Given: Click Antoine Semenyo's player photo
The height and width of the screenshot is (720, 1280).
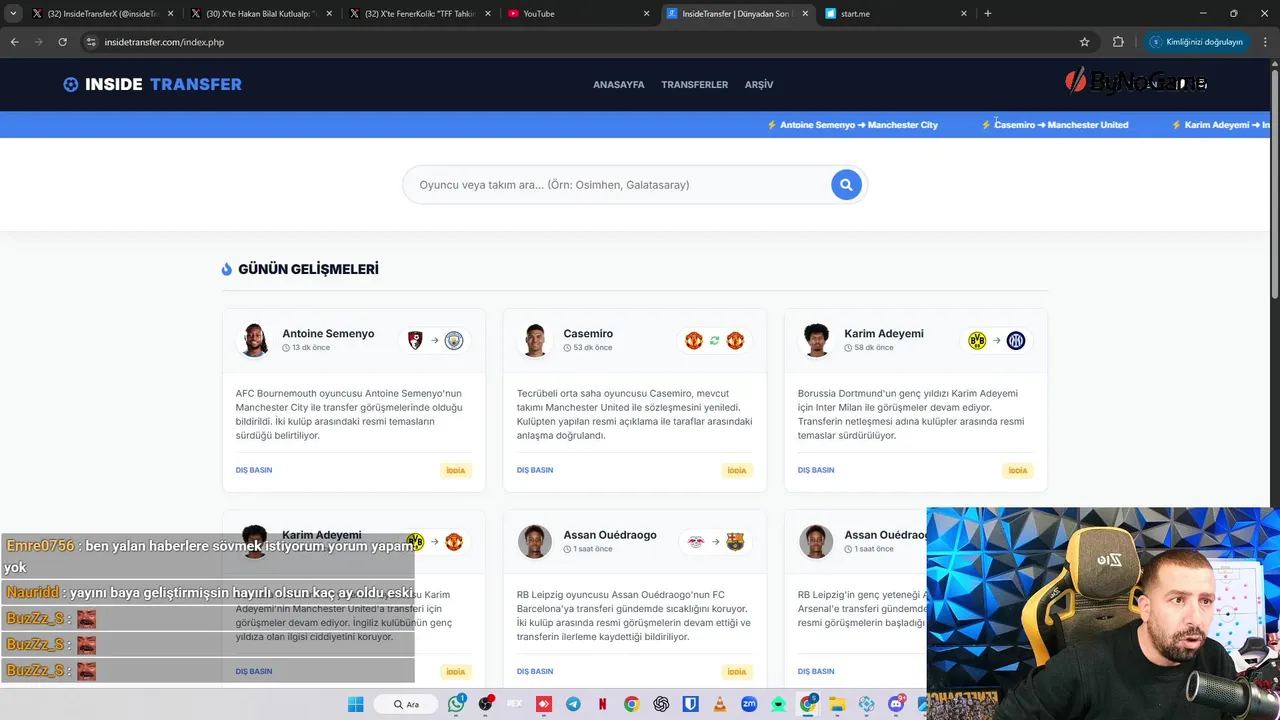Looking at the screenshot, I should point(254,340).
